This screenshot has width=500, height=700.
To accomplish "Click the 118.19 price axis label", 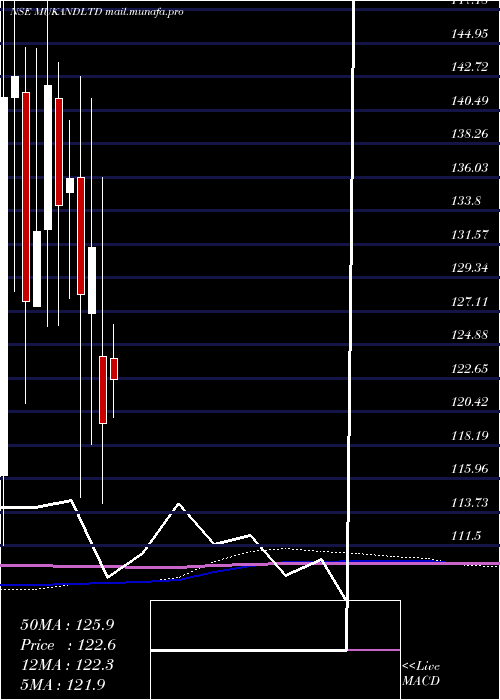I will coord(470,435).
